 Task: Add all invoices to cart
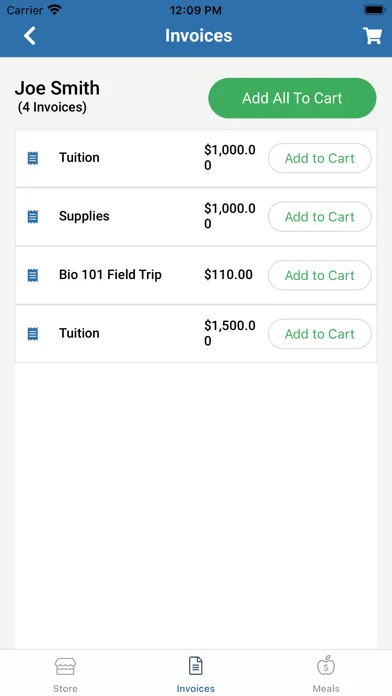click(x=292, y=98)
